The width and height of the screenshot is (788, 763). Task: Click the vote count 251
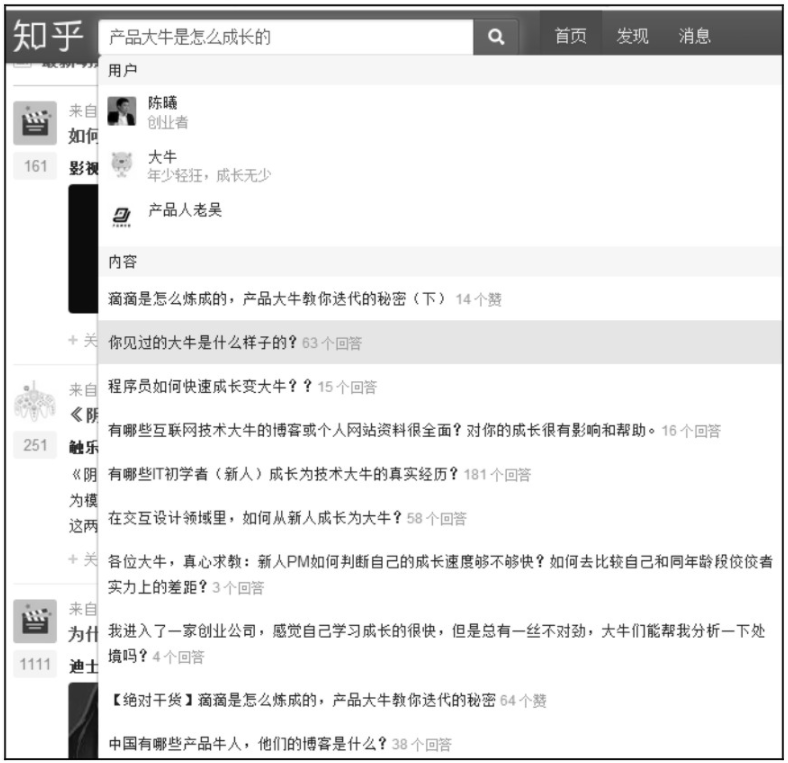point(35,445)
